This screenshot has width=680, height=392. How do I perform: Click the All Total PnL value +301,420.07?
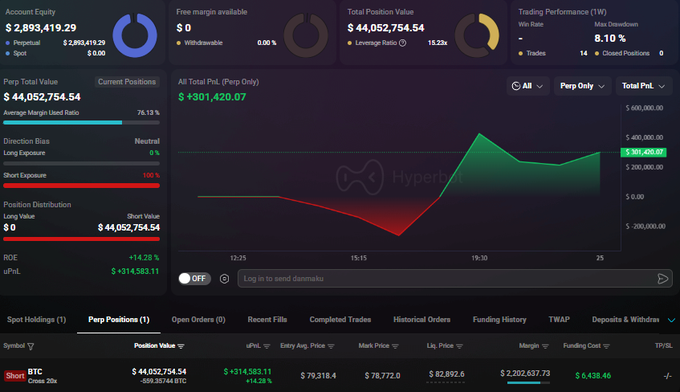pos(212,97)
